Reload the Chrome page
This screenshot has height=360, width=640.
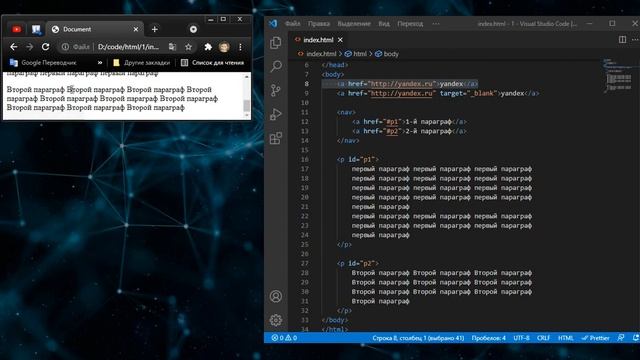(45, 47)
